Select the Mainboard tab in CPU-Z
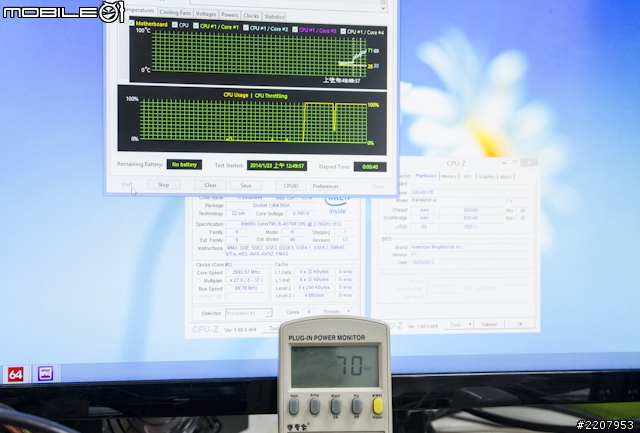 [426, 176]
